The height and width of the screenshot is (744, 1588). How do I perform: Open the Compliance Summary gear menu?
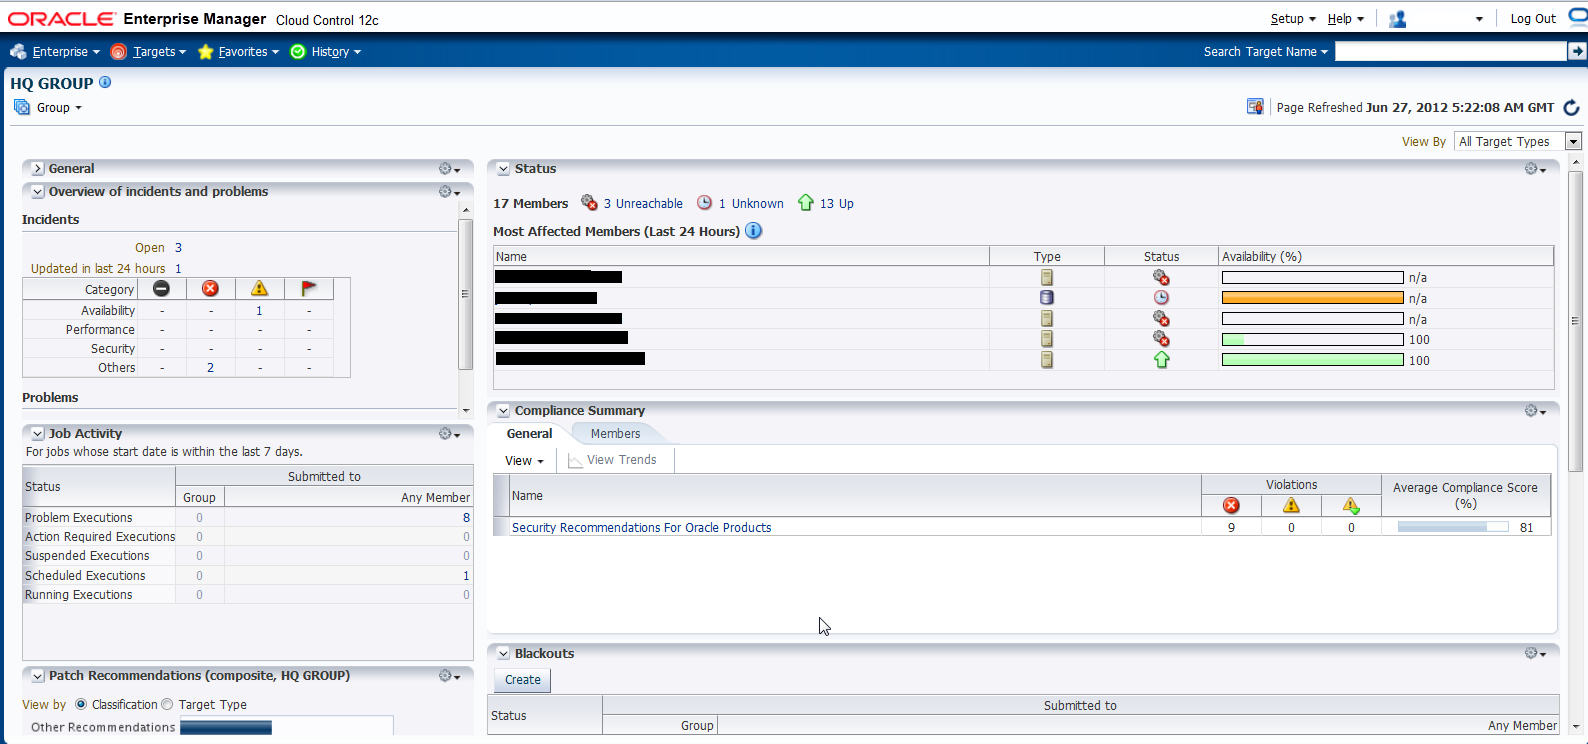pyautogui.click(x=1535, y=411)
